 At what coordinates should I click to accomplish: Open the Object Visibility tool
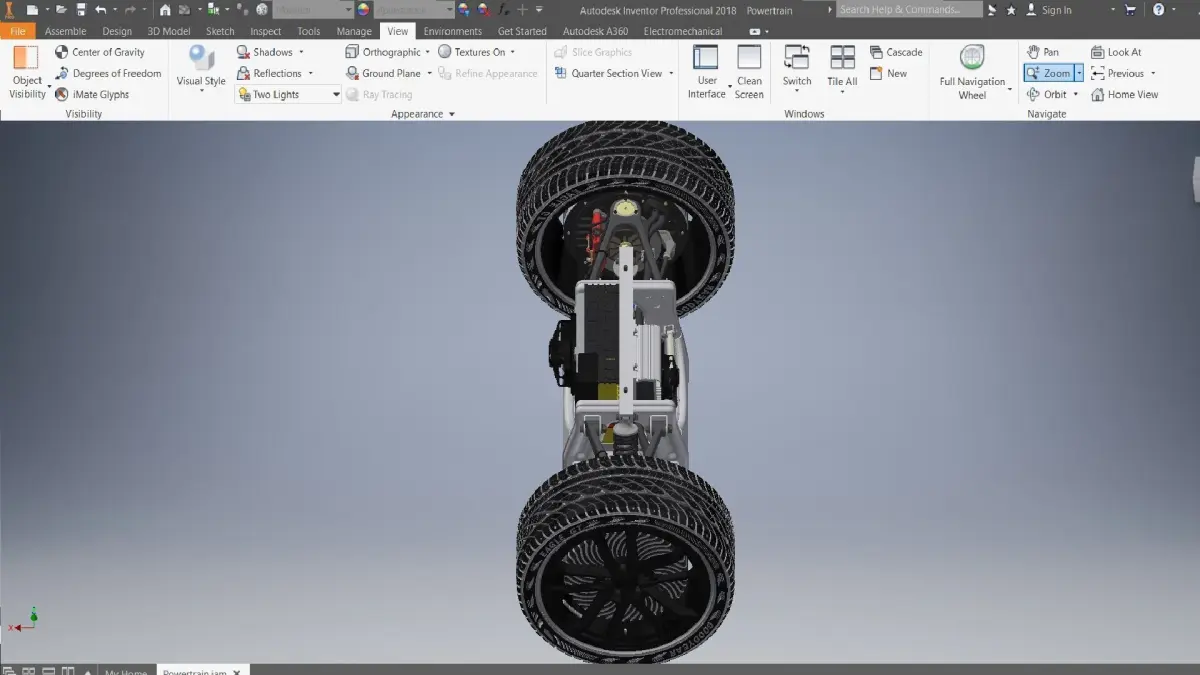coord(27,72)
